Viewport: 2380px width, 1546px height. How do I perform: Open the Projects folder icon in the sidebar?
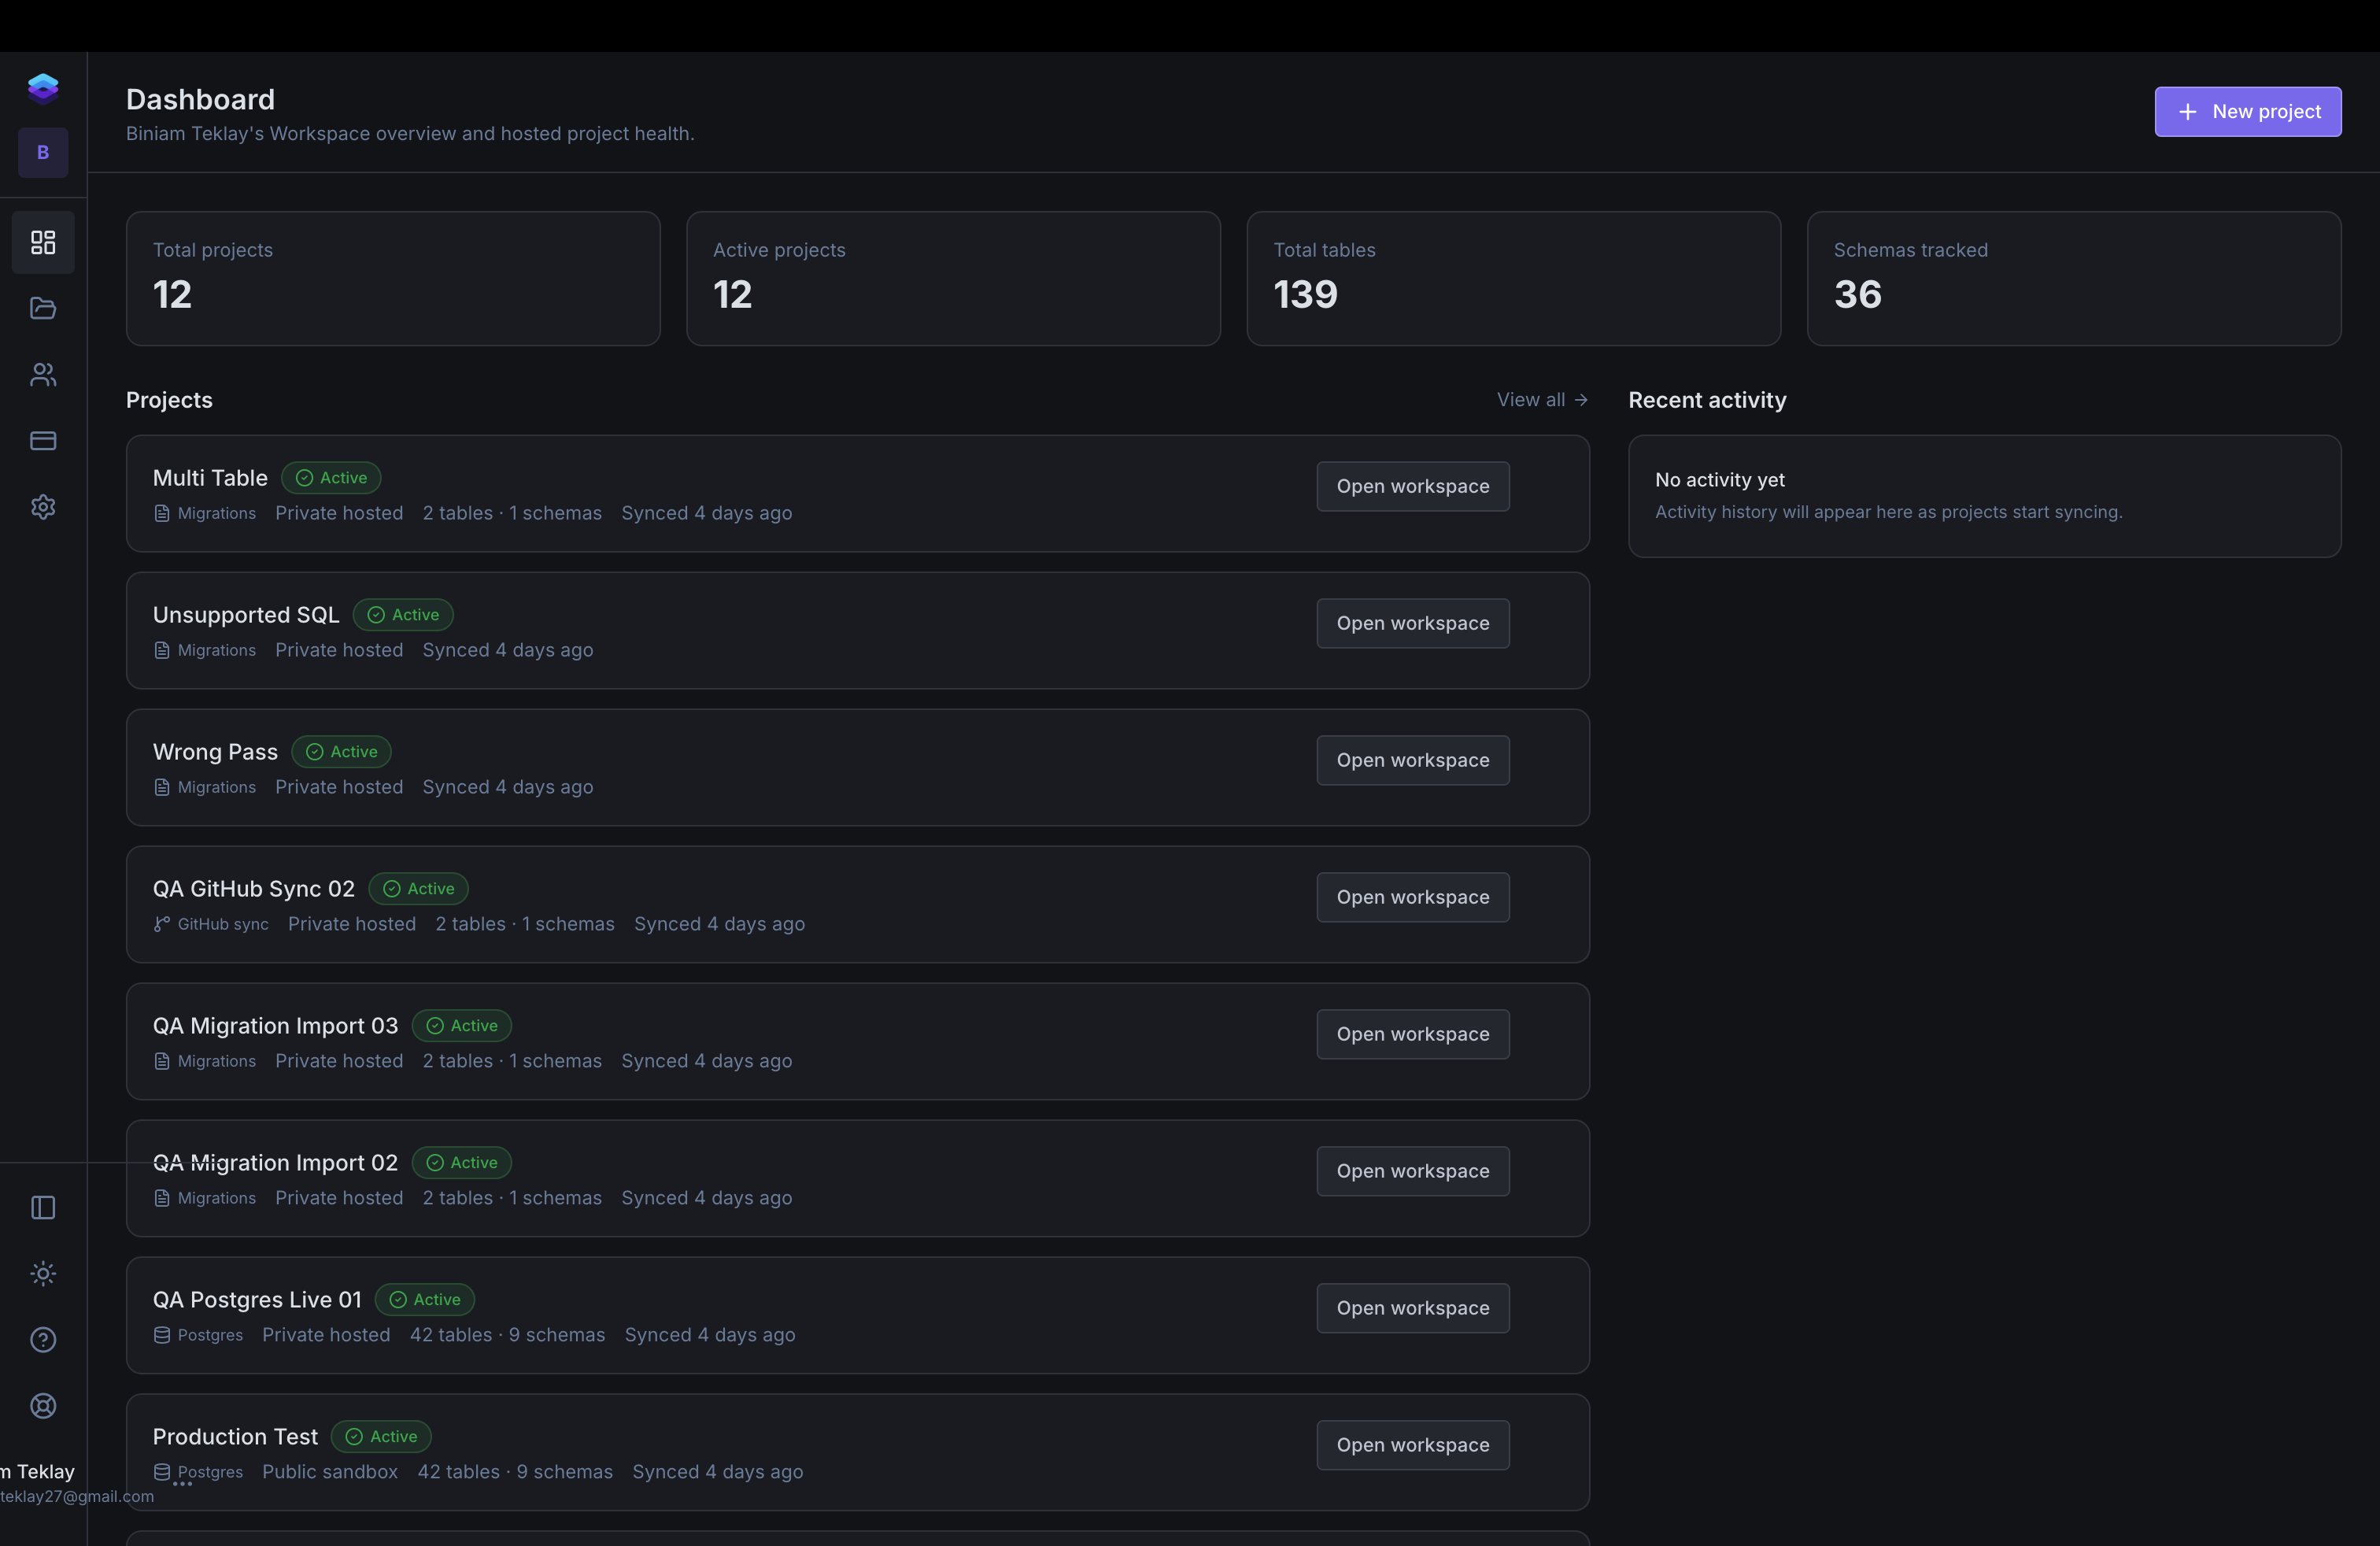[x=42, y=308]
